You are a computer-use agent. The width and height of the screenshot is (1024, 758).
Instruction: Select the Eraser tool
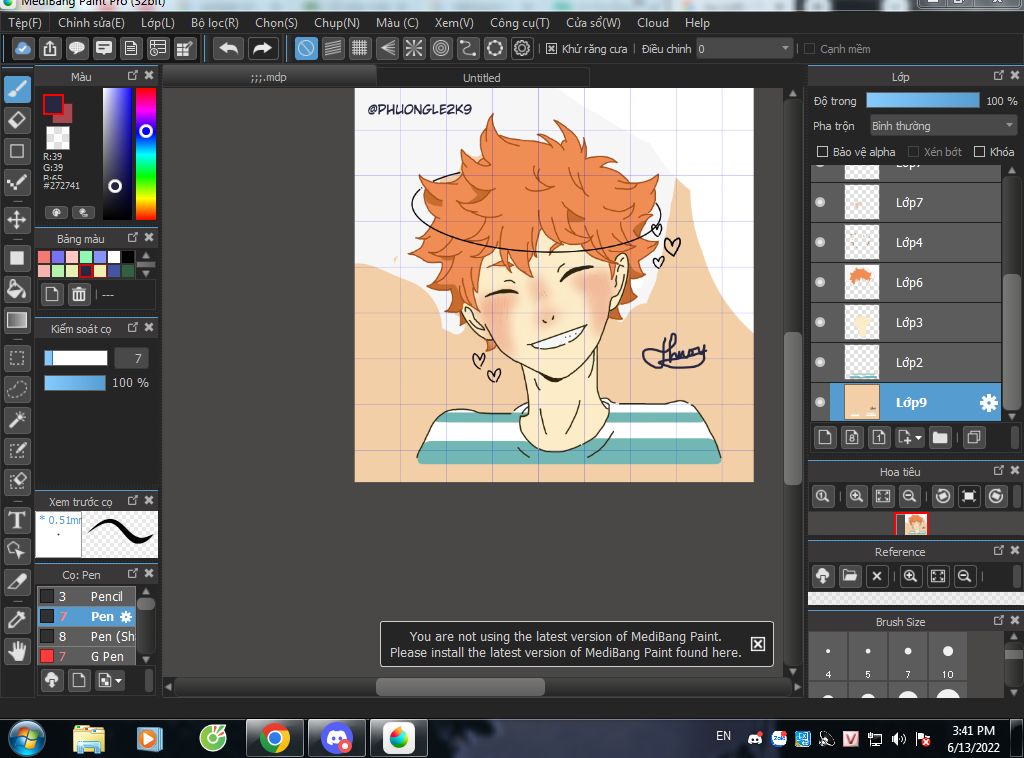(x=18, y=120)
